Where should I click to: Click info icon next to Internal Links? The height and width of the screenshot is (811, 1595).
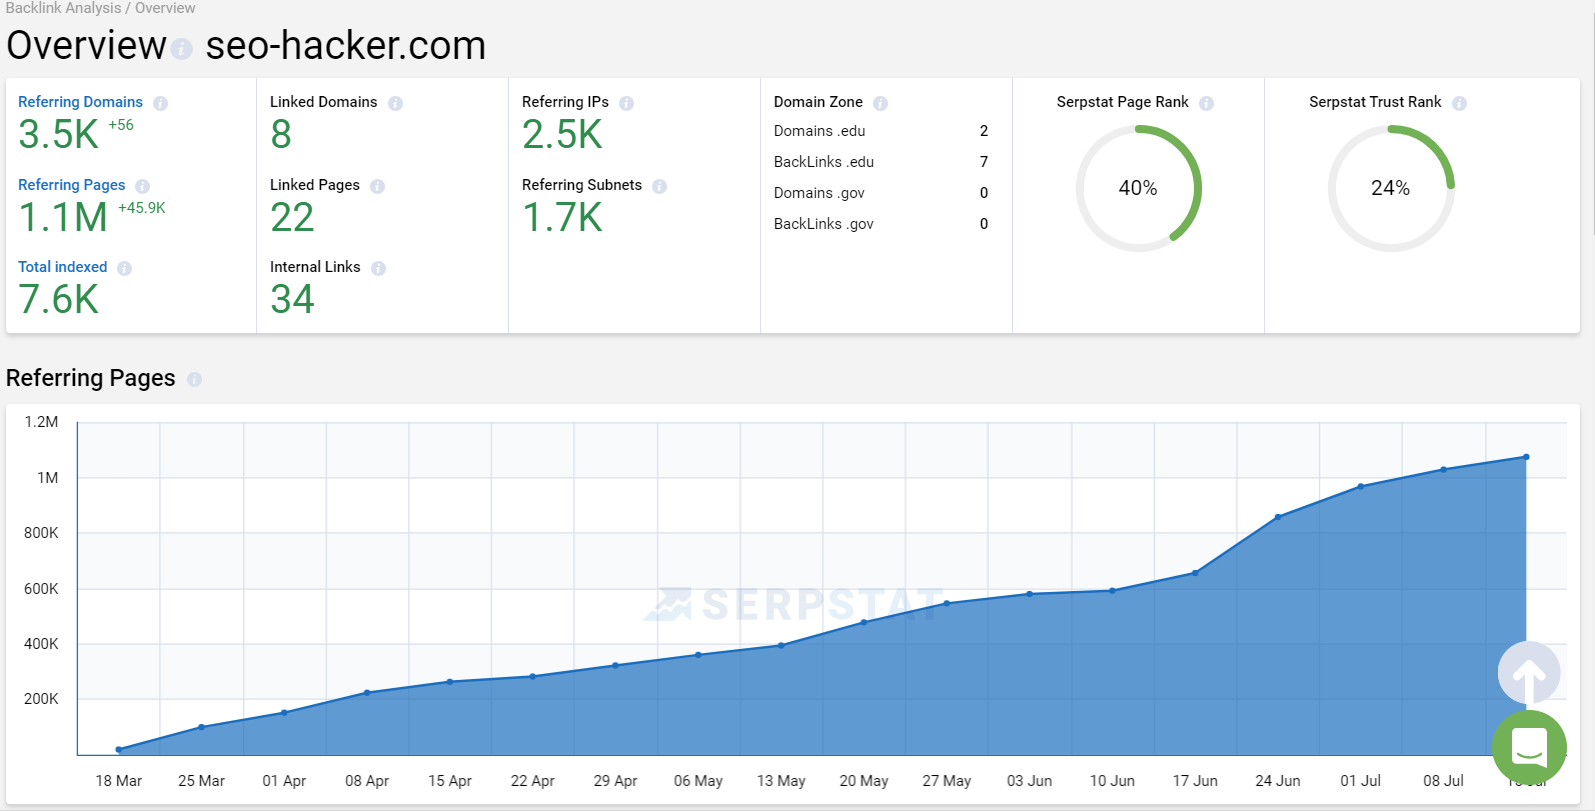pos(378,268)
